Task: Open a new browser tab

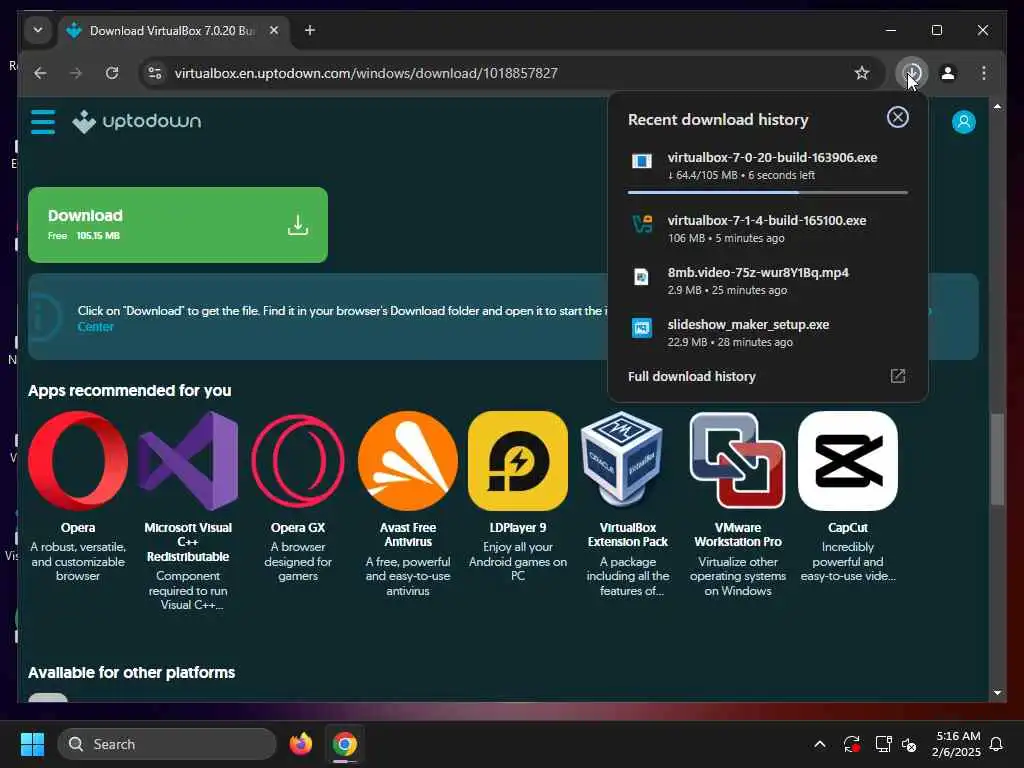Action: (x=310, y=30)
